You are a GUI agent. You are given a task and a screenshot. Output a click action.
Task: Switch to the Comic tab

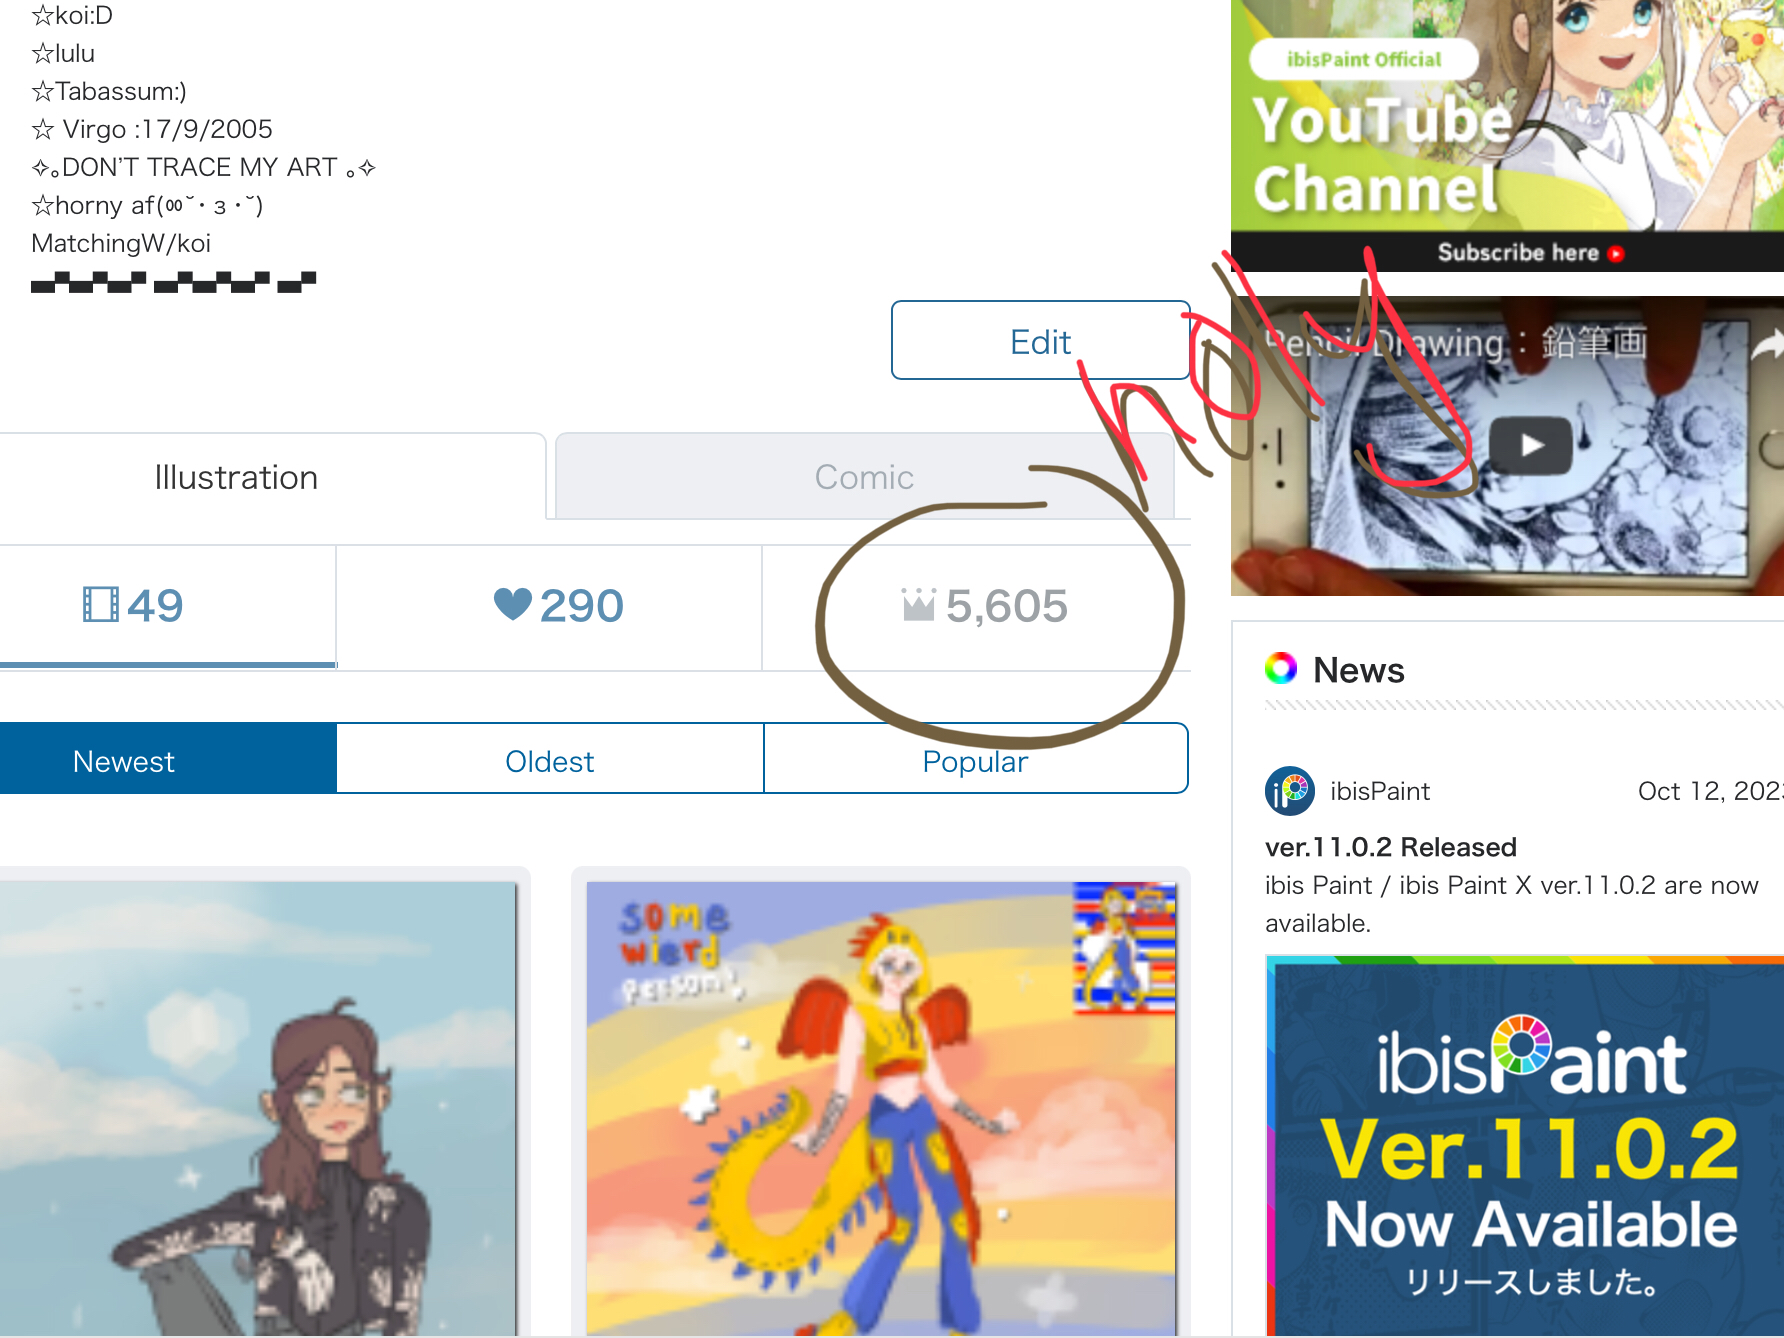tap(864, 477)
